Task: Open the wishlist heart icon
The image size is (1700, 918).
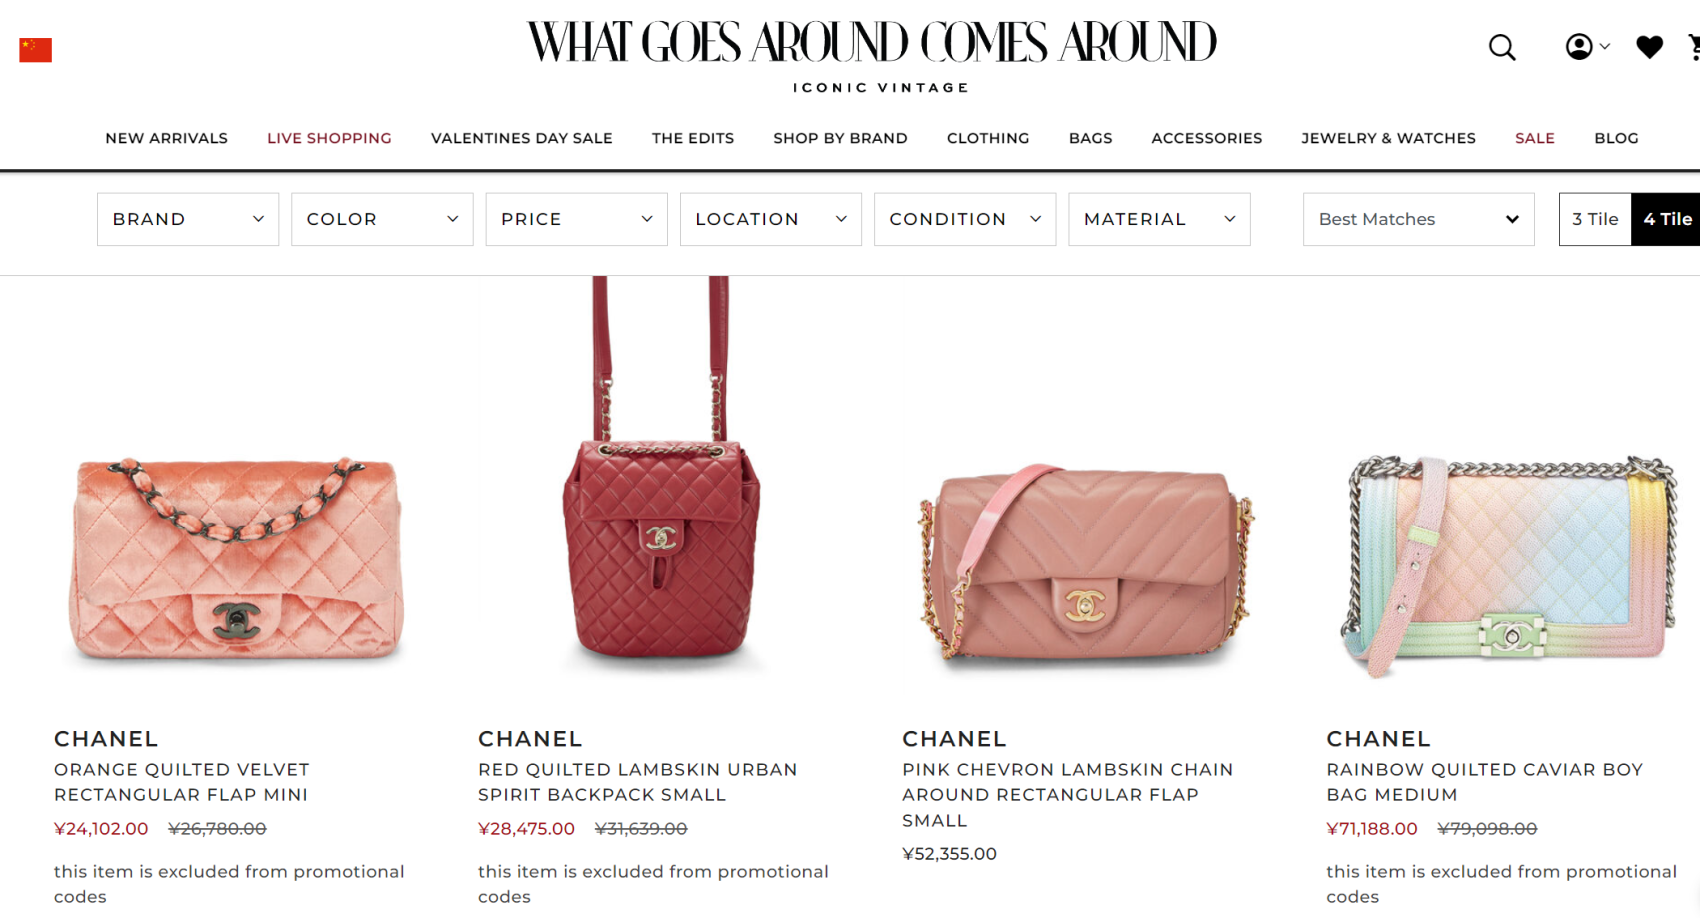Action: [1649, 47]
